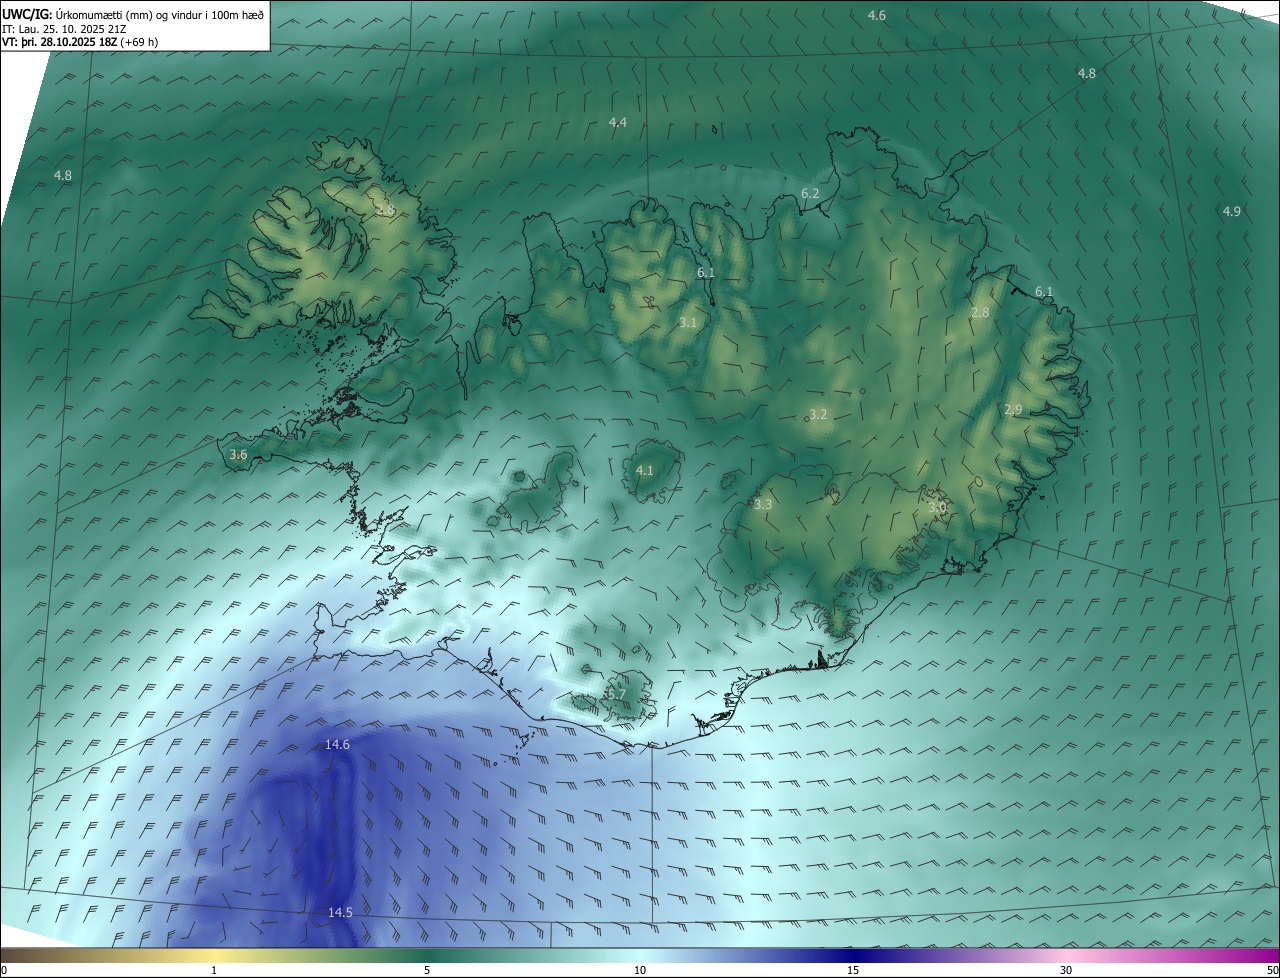
Task: Click the color scale label 50
Action: 1271,970
